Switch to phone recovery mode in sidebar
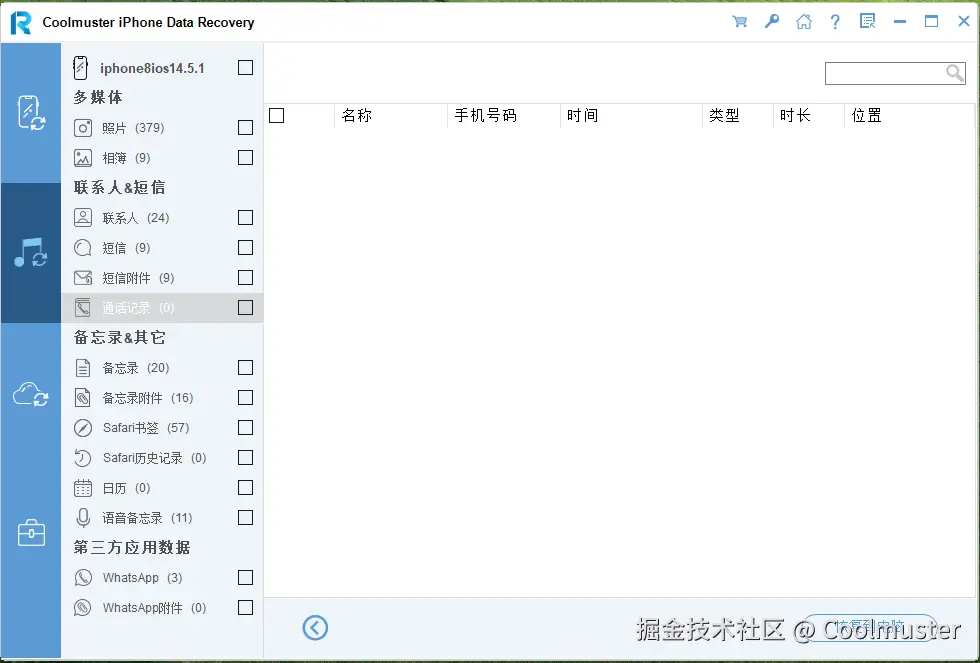 click(x=31, y=110)
